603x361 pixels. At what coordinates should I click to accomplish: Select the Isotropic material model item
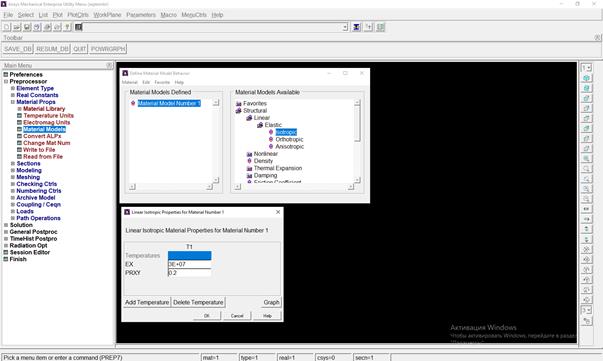(x=286, y=132)
